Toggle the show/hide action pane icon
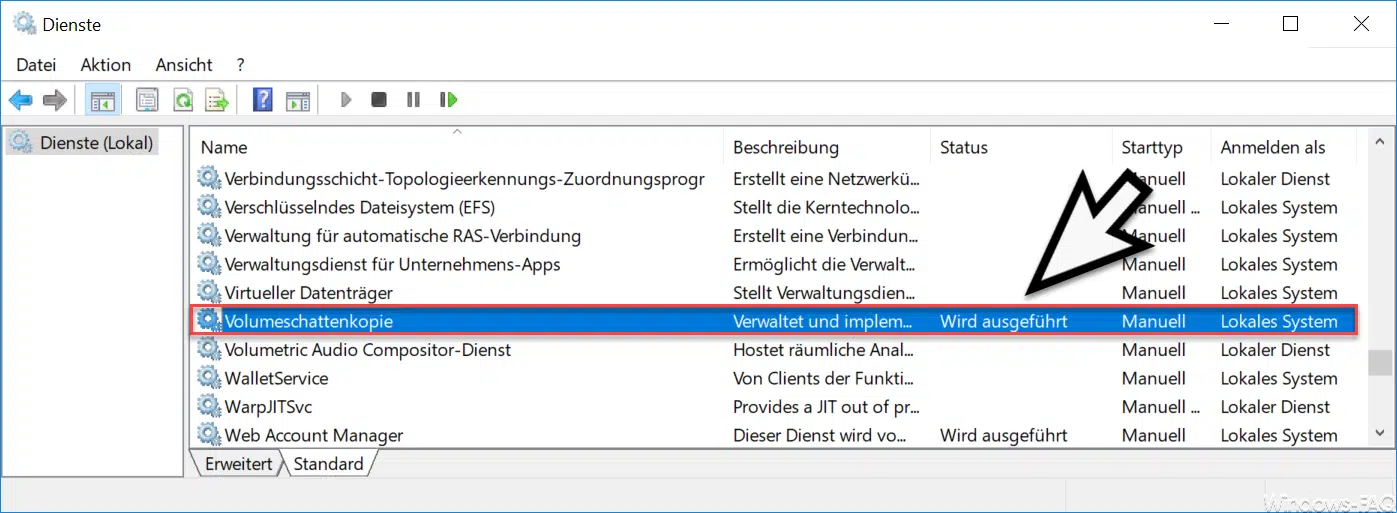 click(298, 100)
